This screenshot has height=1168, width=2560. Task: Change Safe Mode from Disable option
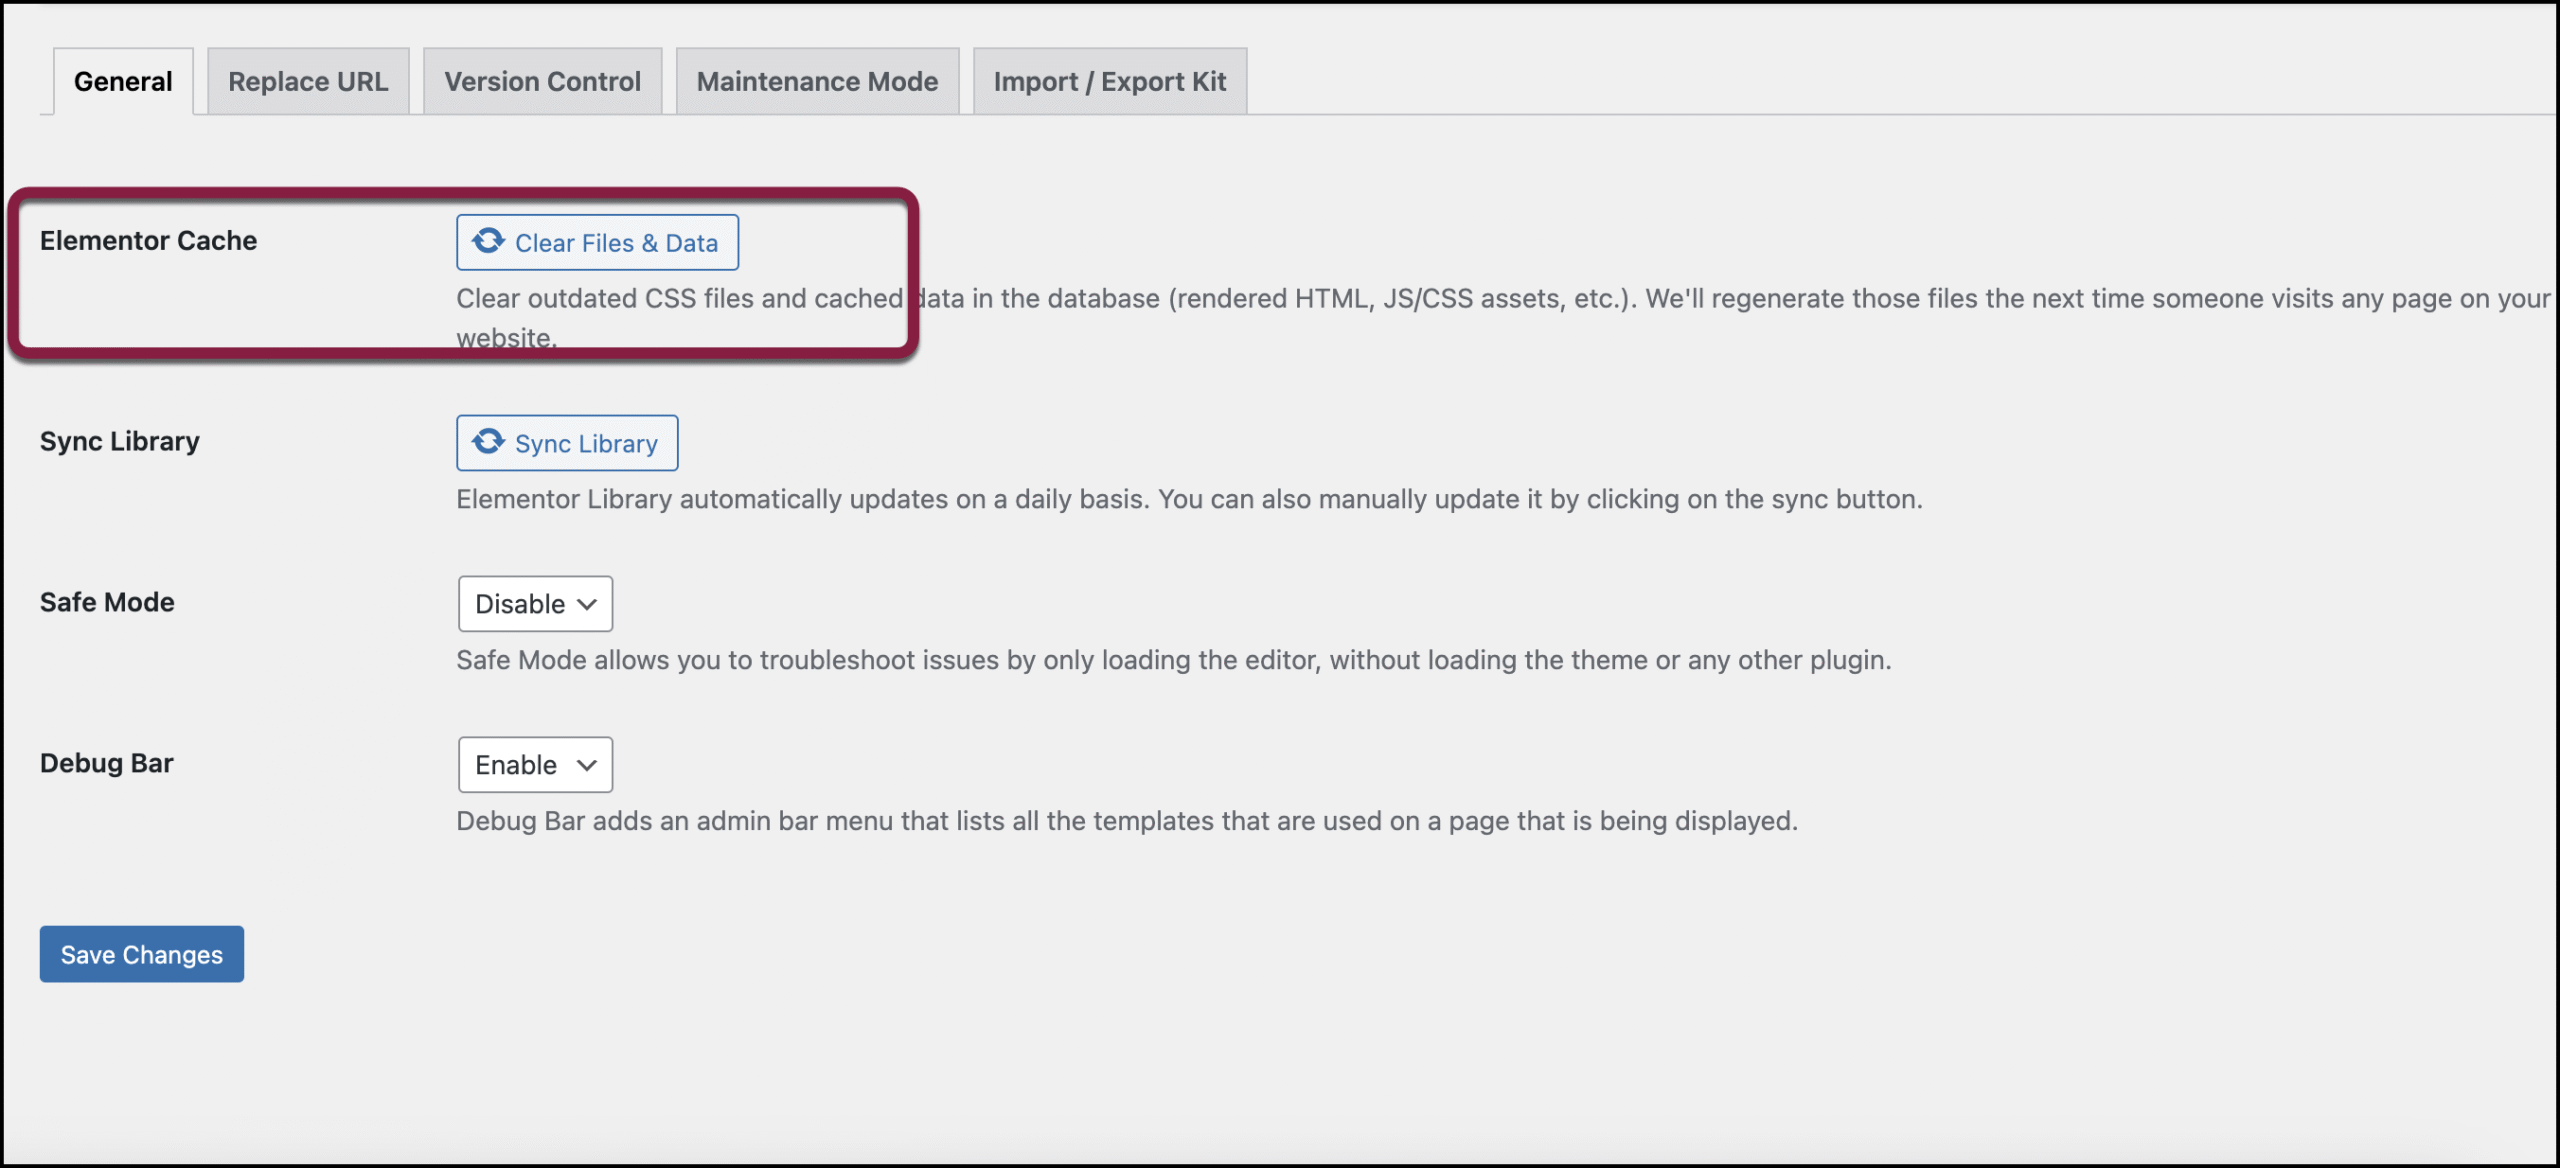pyautogui.click(x=534, y=604)
